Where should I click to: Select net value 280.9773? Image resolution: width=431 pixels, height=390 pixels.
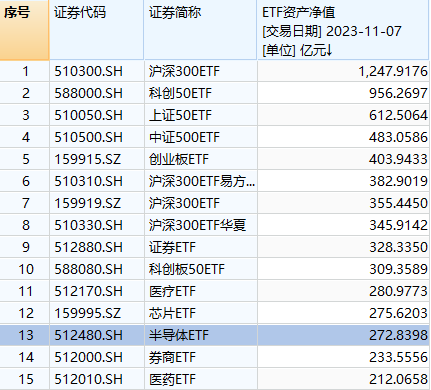(343, 291)
